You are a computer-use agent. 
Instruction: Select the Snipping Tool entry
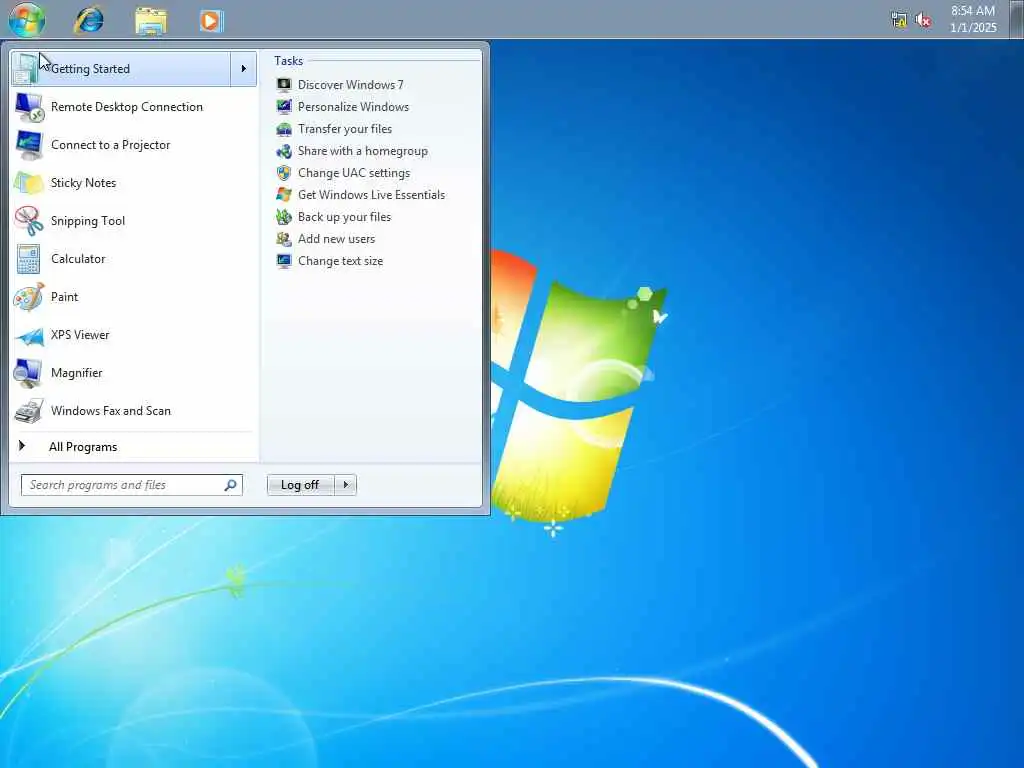point(134,221)
